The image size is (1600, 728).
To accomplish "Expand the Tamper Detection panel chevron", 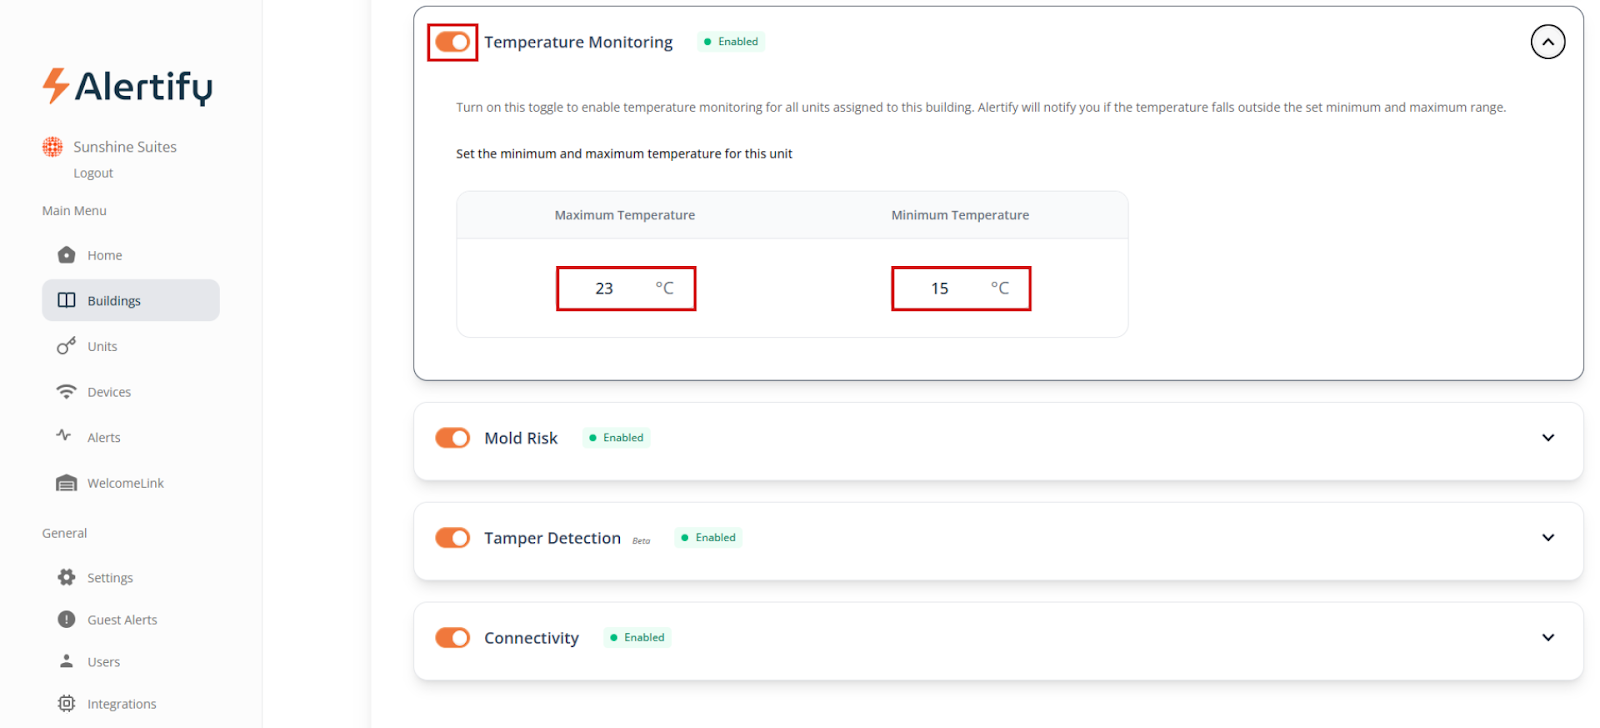I will coord(1547,538).
